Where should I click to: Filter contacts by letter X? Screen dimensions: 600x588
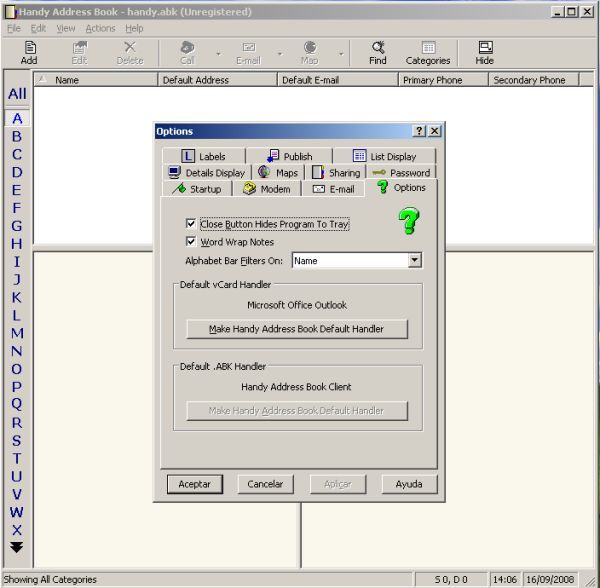coord(17,530)
